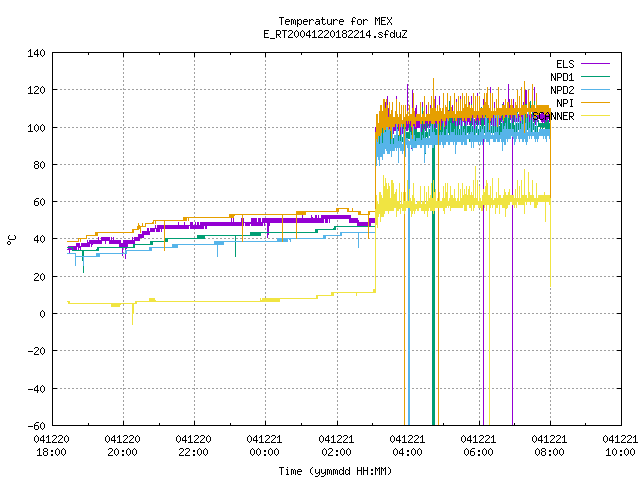Click the y-axis tick label 40
Viewport: 640px width, 480px height.
pos(39,239)
